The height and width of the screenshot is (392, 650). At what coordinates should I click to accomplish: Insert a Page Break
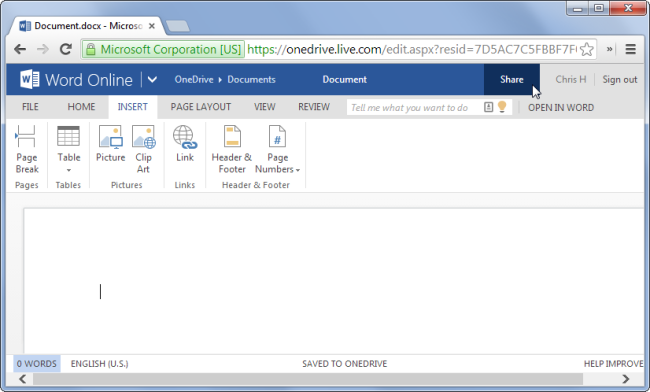click(27, 150)
